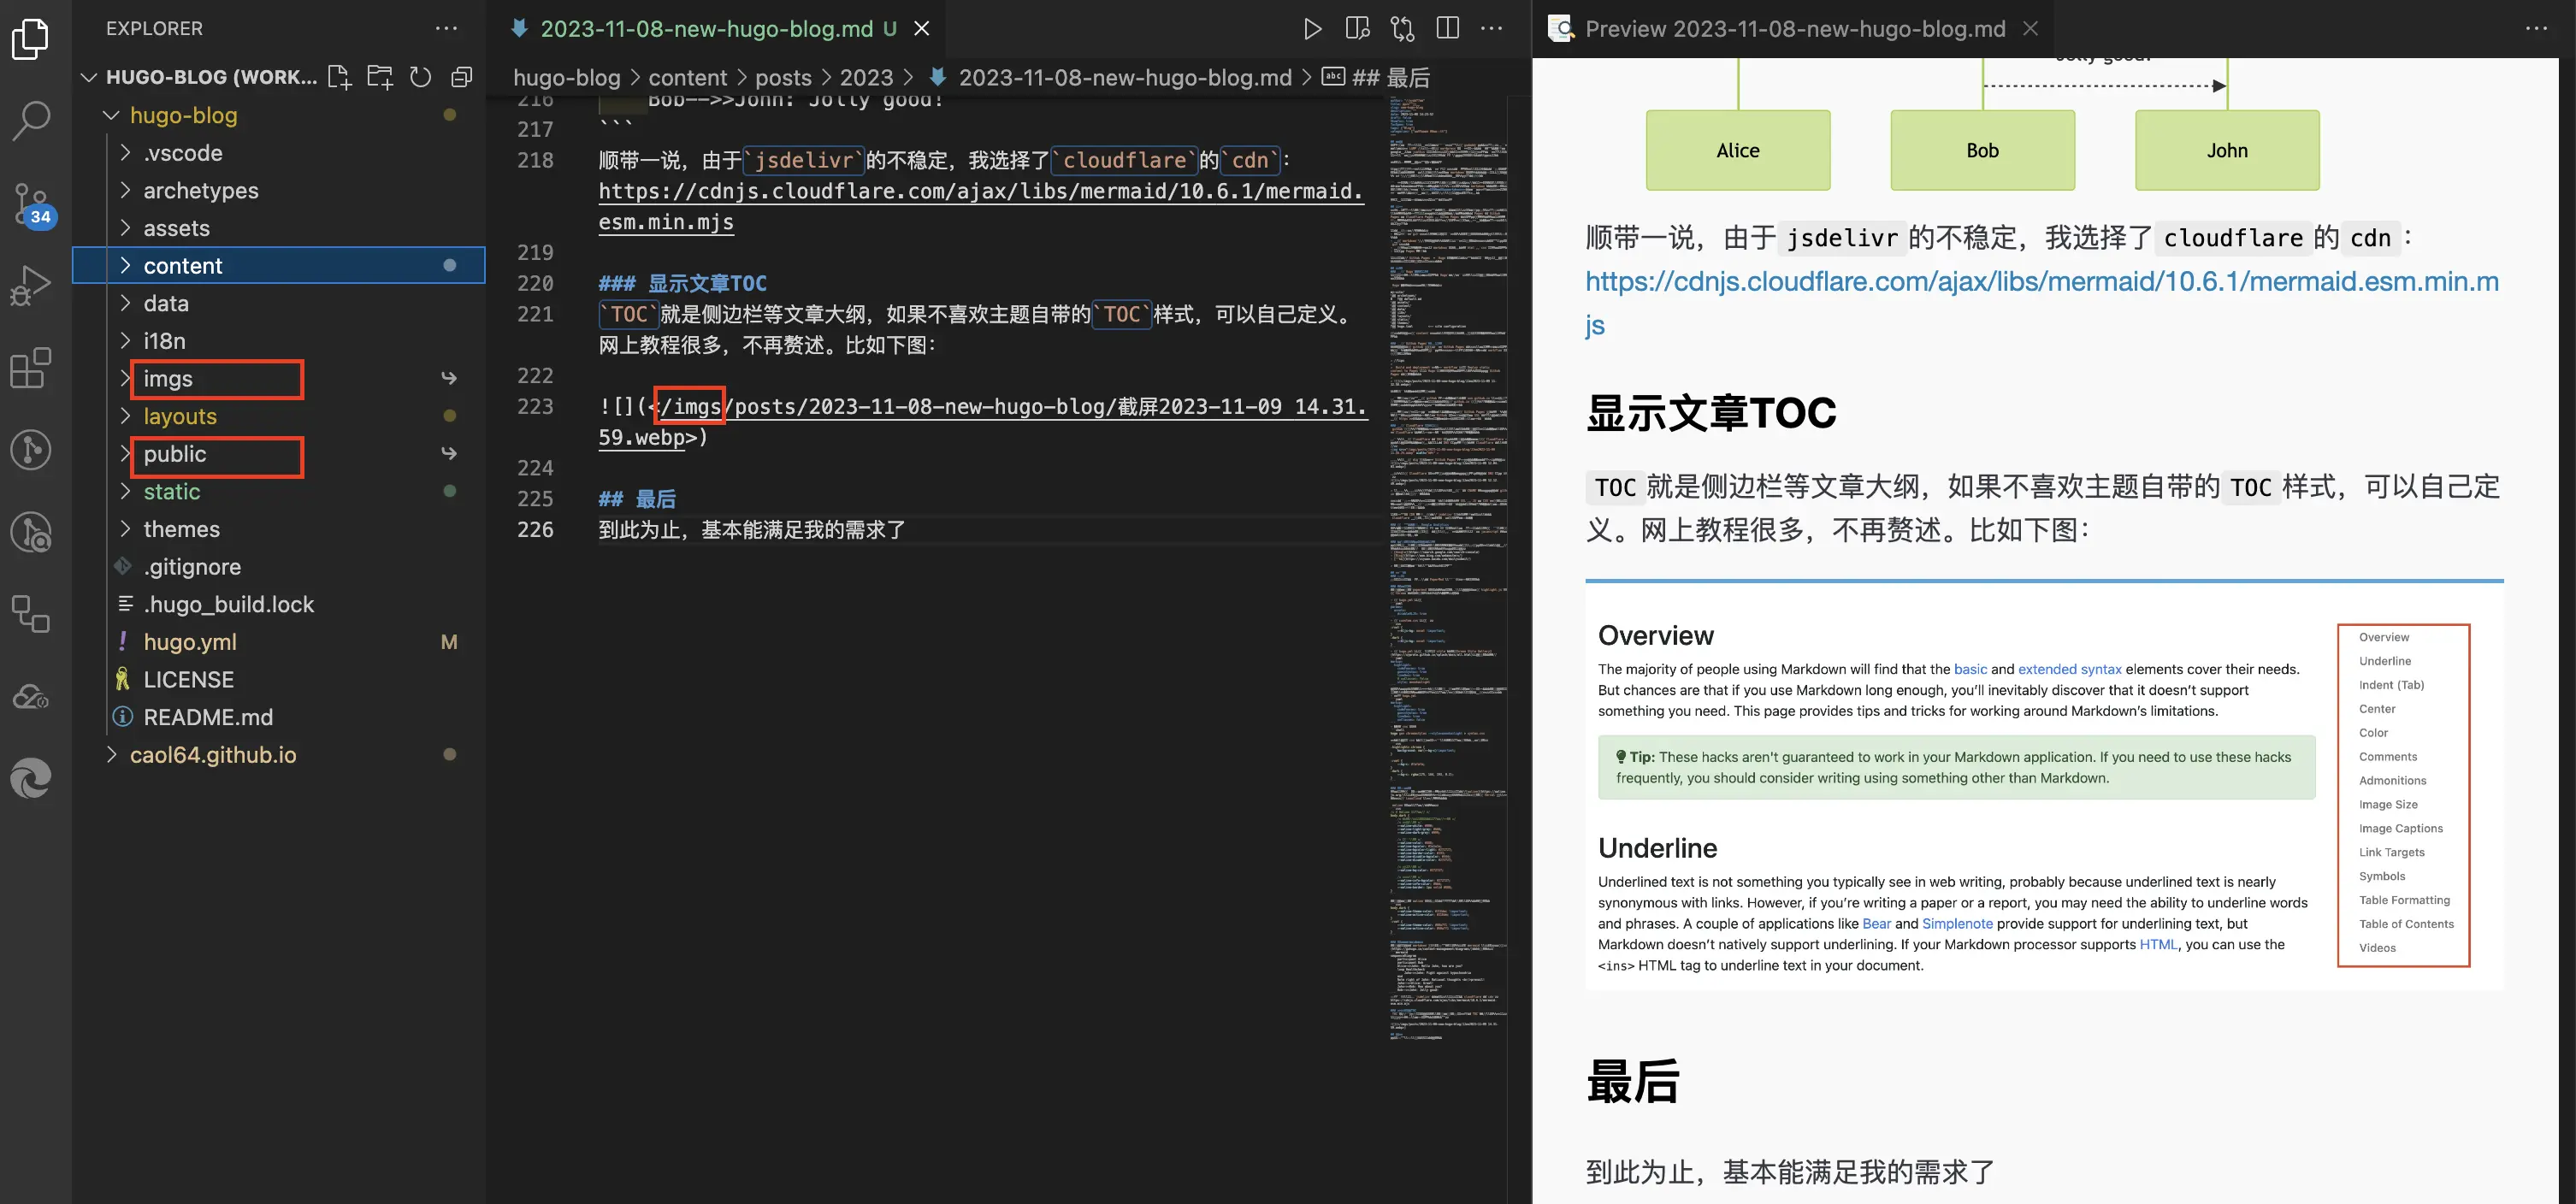Open the Edge browser tools icon in activity bar
This screenshot has height=1204, width=2576.
coord(30,778)
